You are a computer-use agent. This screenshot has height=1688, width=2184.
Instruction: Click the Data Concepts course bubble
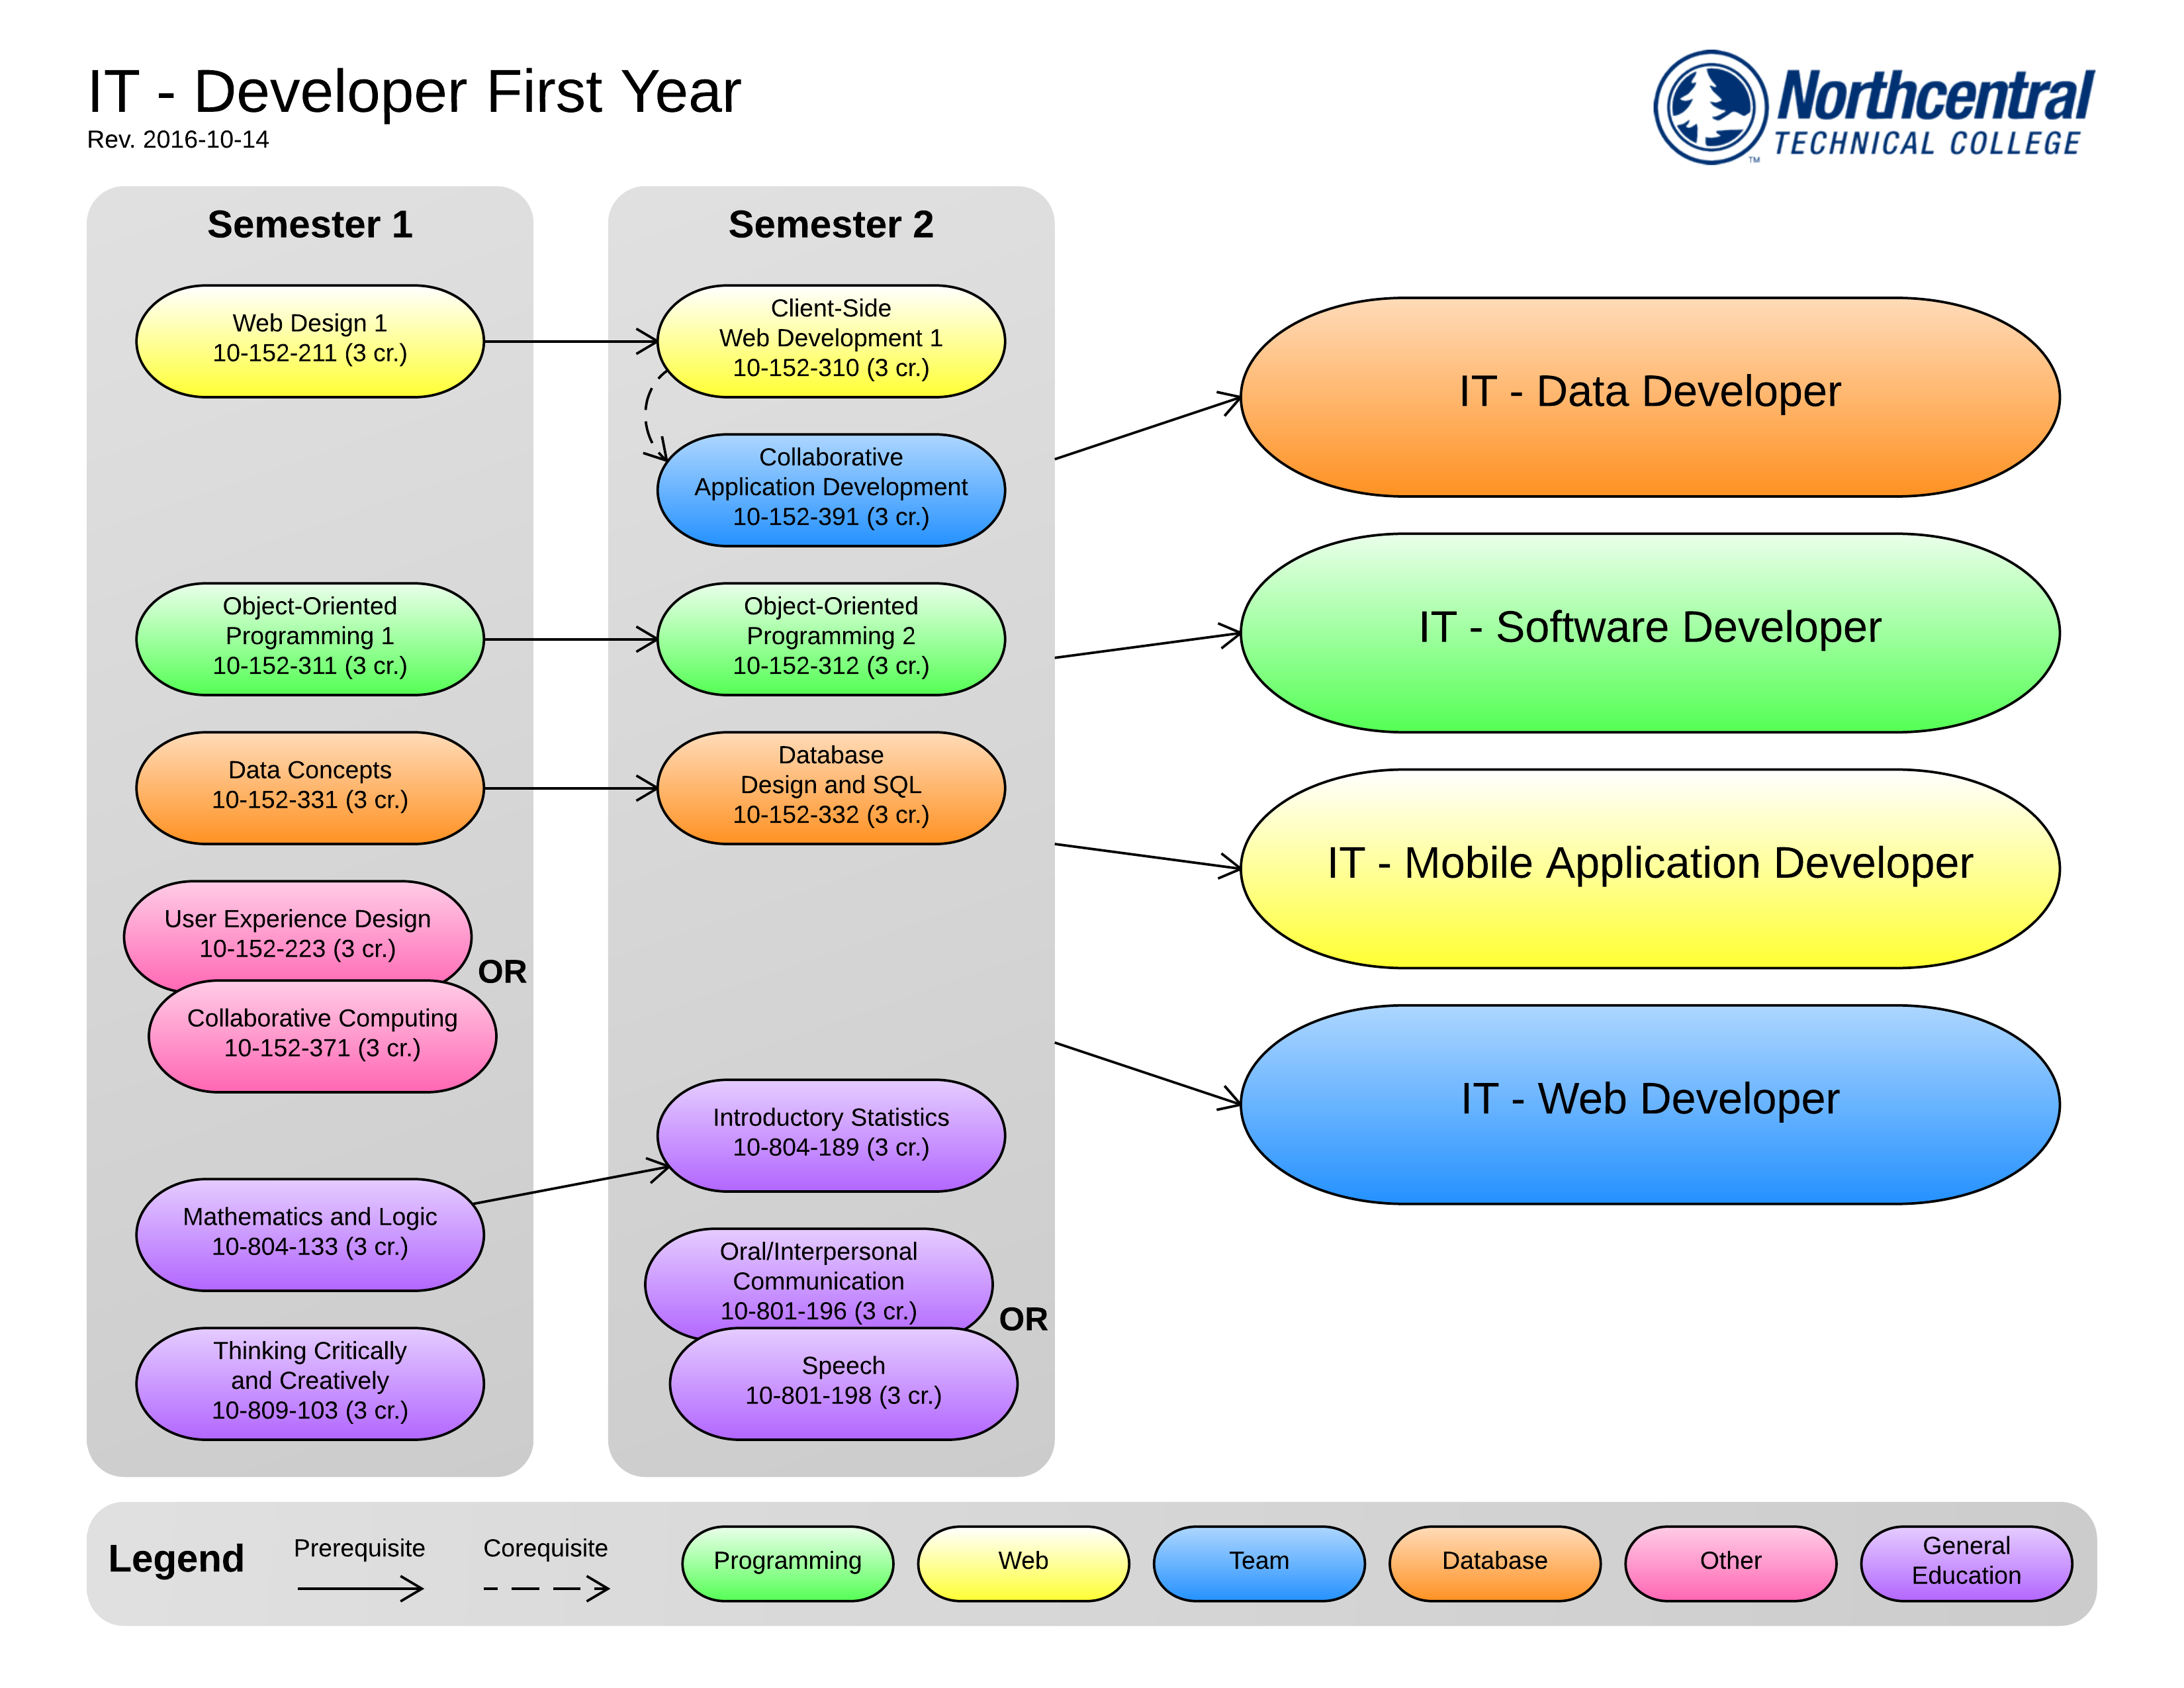309,787
